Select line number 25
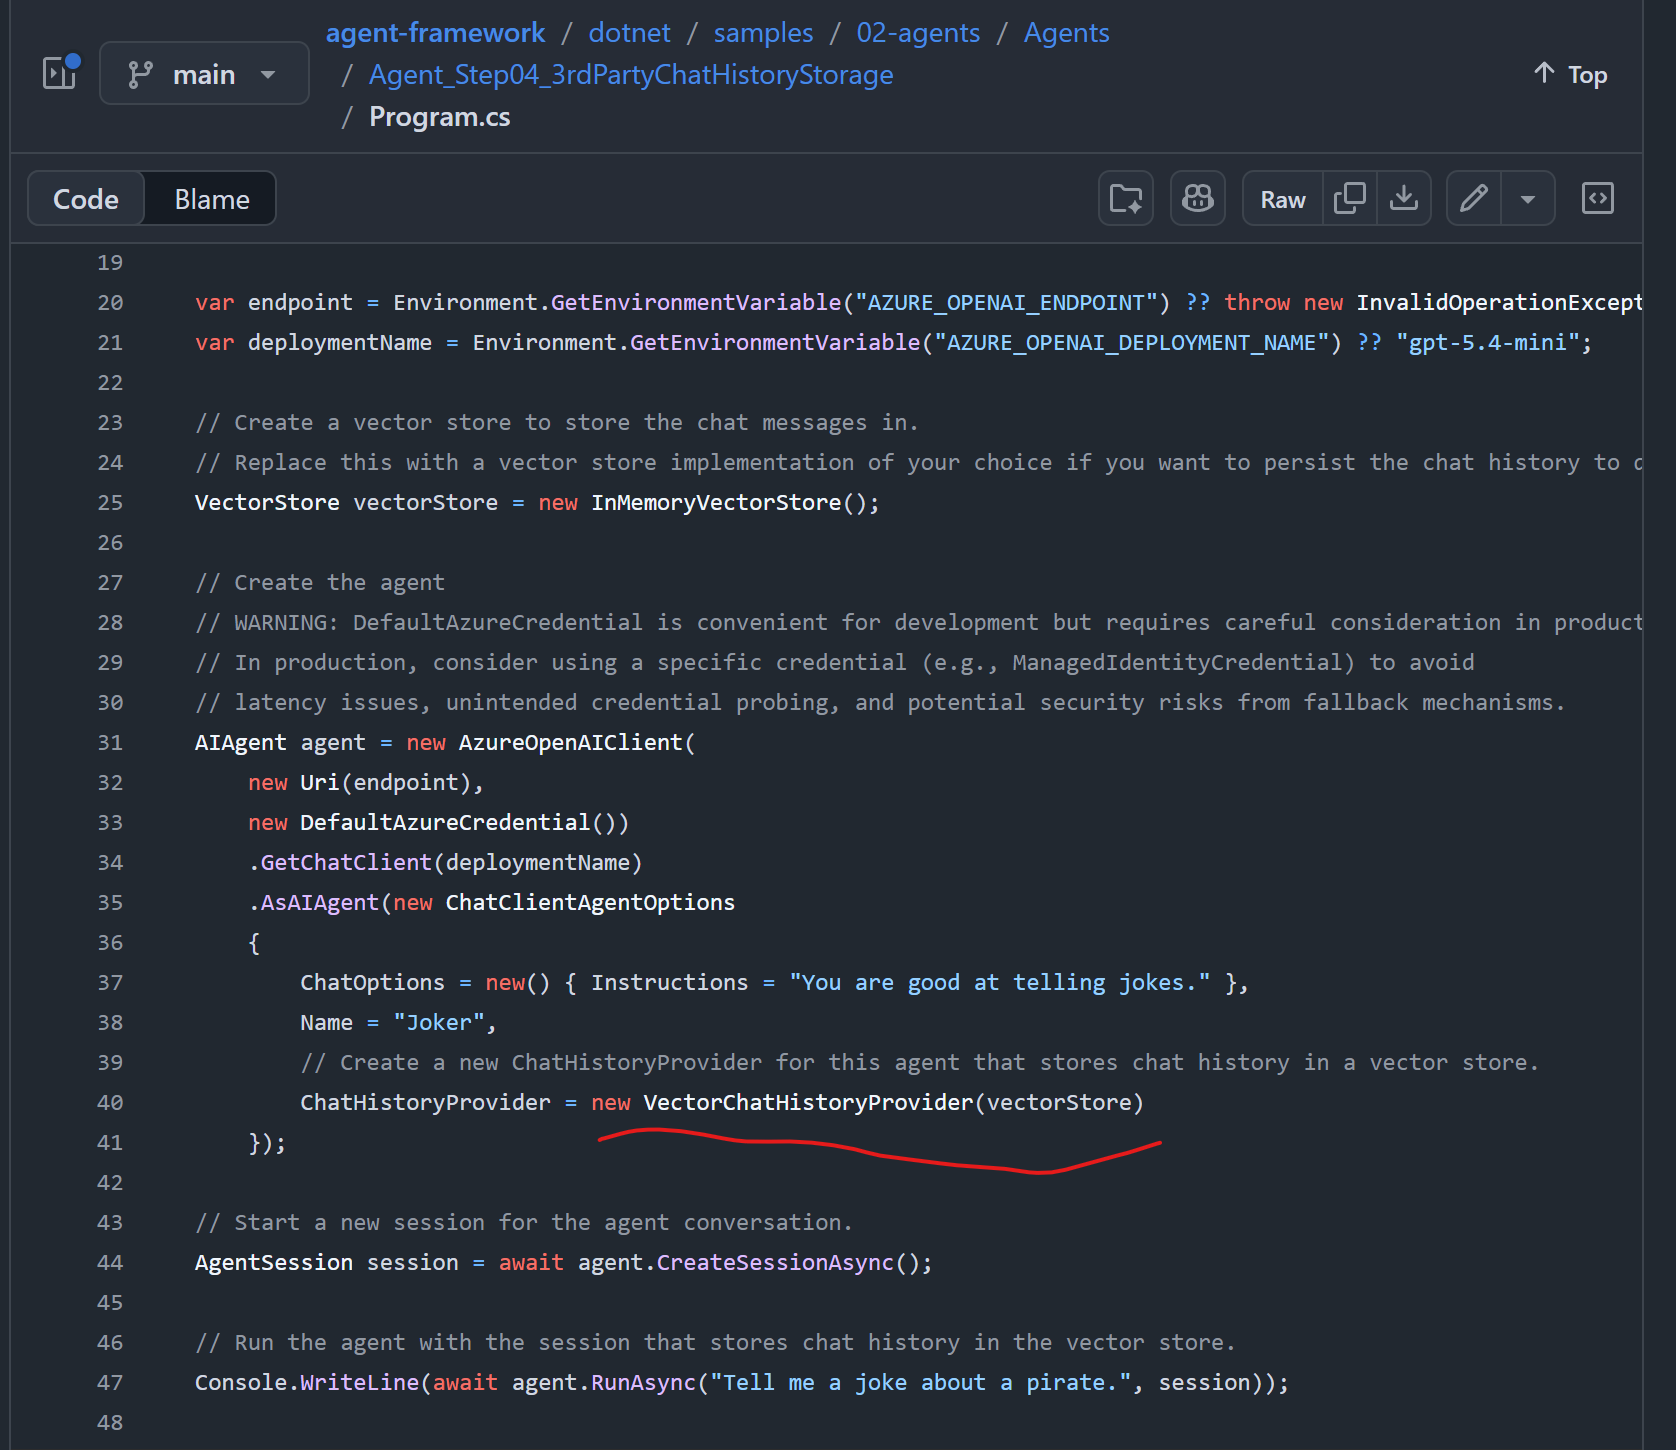The width and height of the screenshot is (1676, 1450). [x=110, y=502]
